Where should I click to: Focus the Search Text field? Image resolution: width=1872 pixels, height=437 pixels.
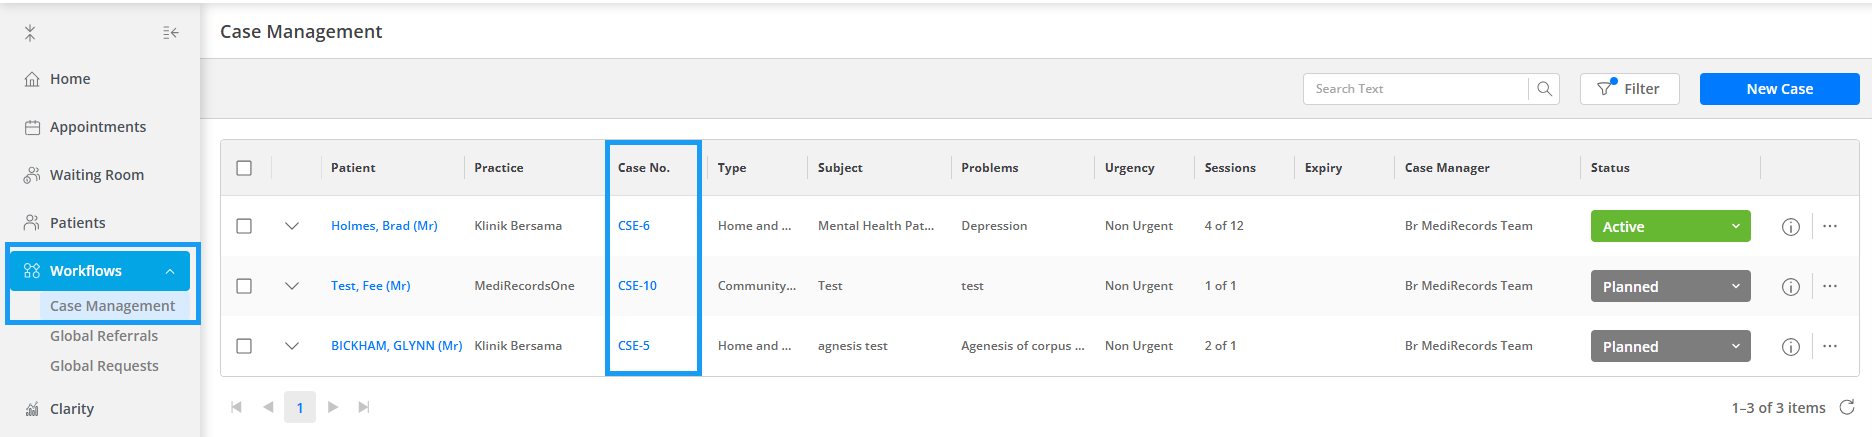tap(1416, 89)
